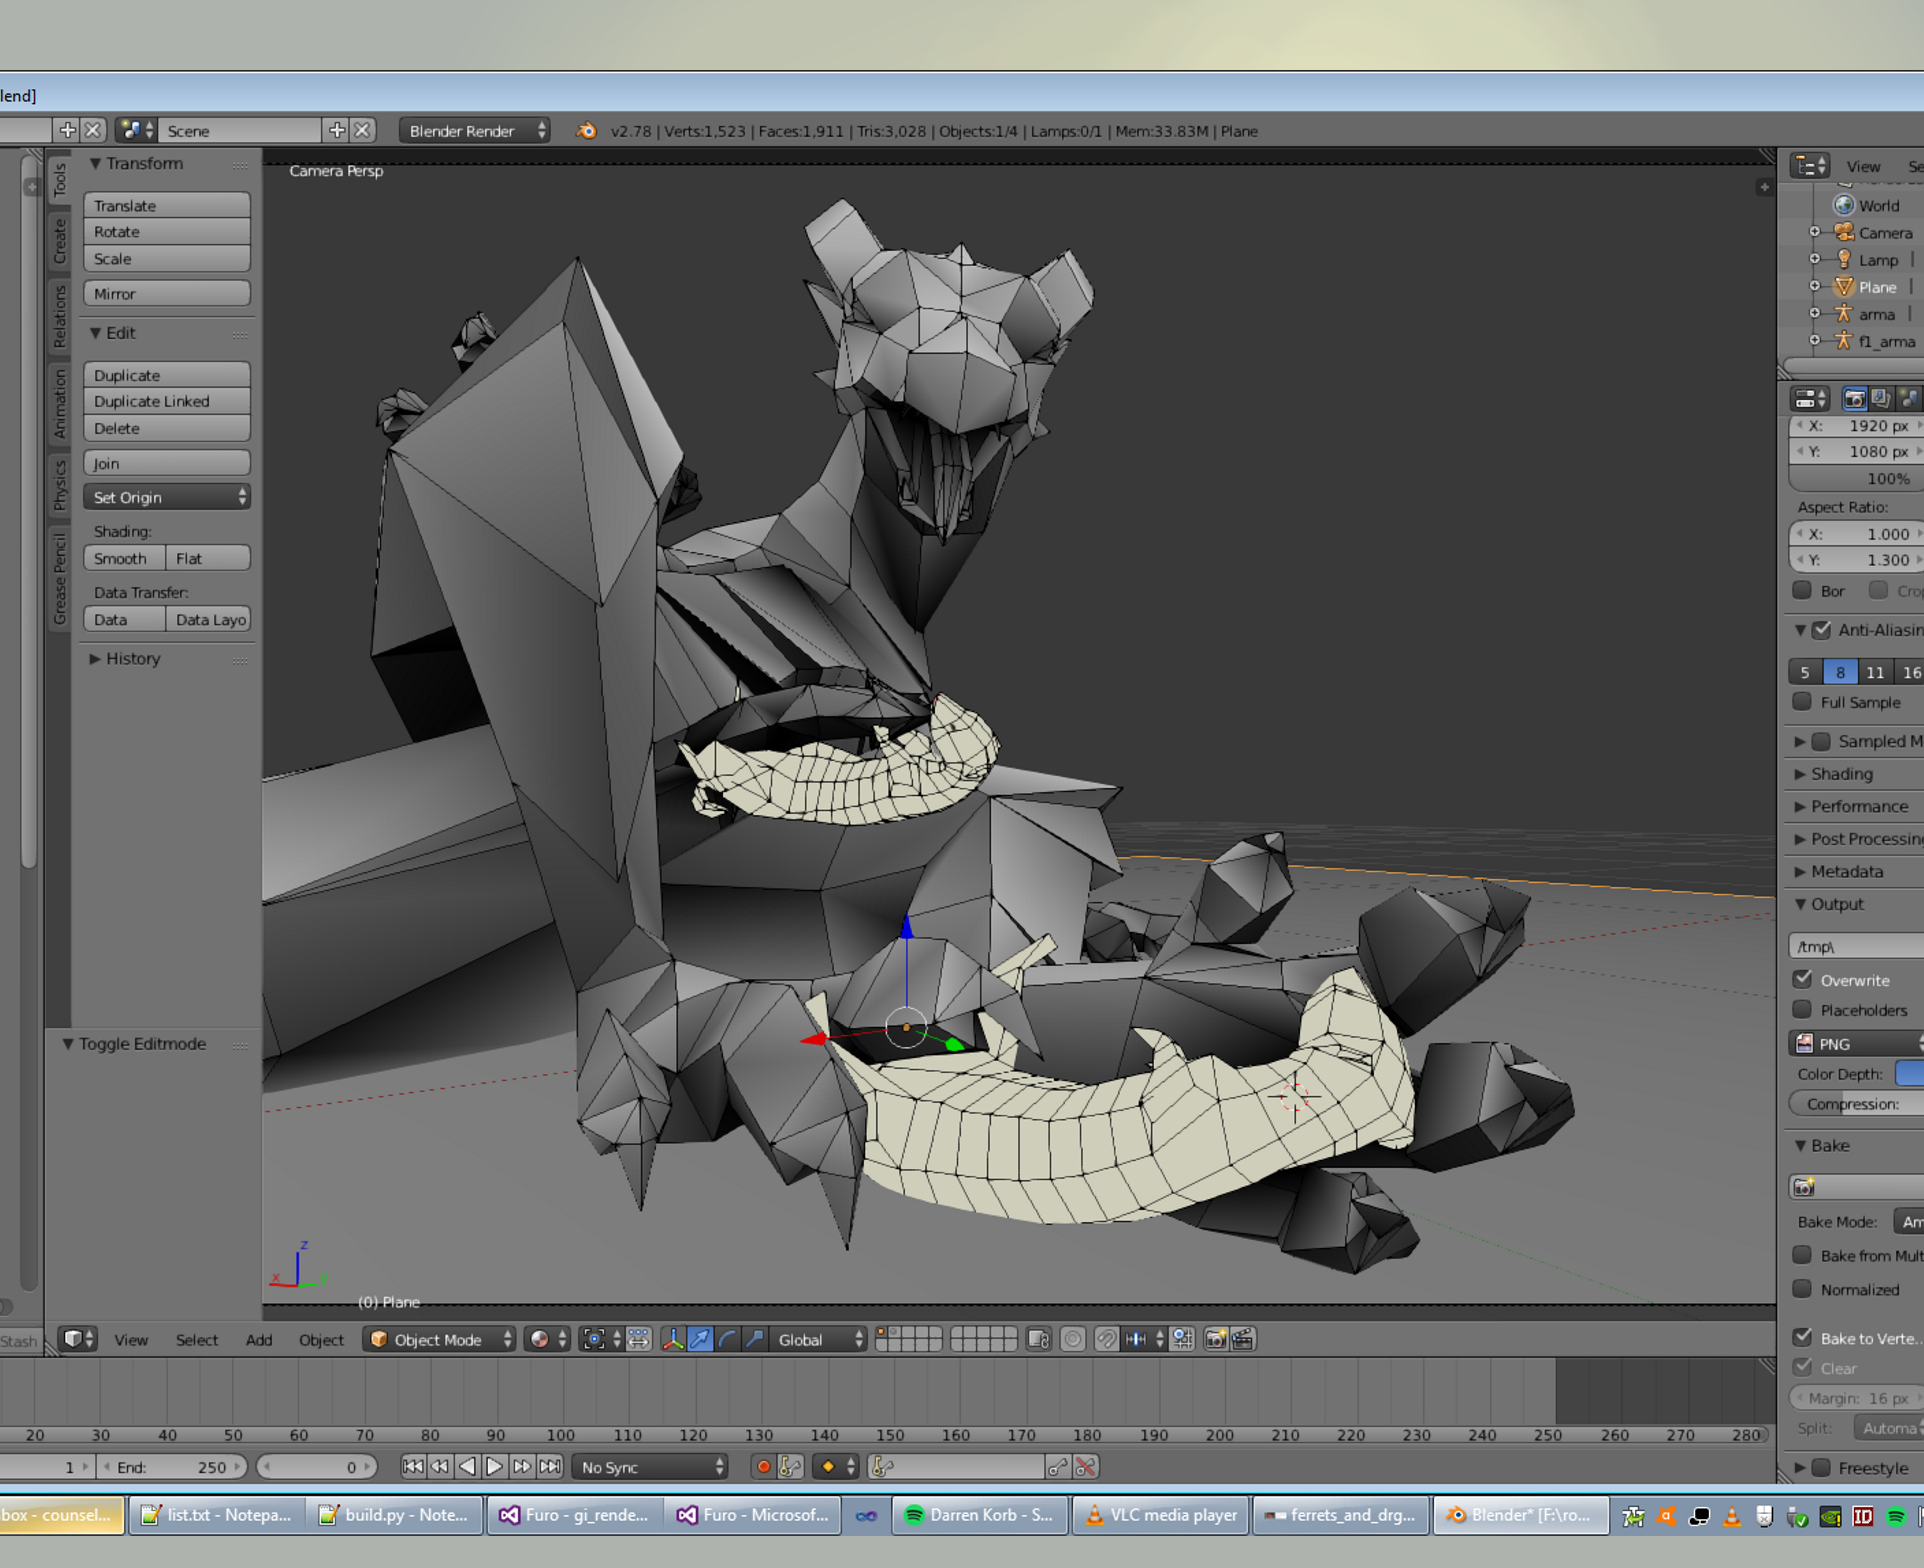Screen dimensions: 1924x1568
Task: Open the Global orientation dropdown
Action: click(x=818, y=1339)
